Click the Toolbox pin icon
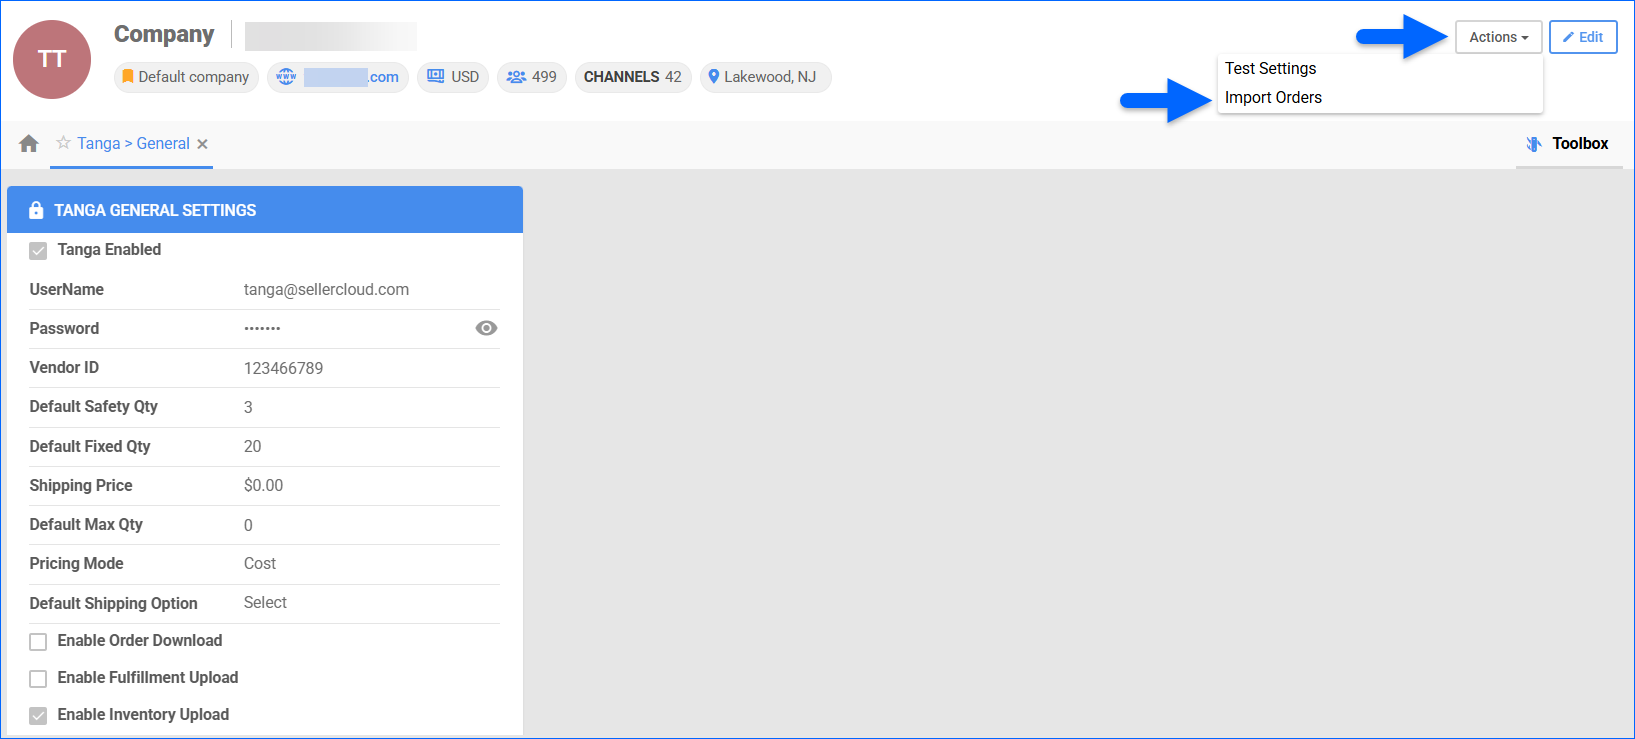 [x=1534, y=144]
